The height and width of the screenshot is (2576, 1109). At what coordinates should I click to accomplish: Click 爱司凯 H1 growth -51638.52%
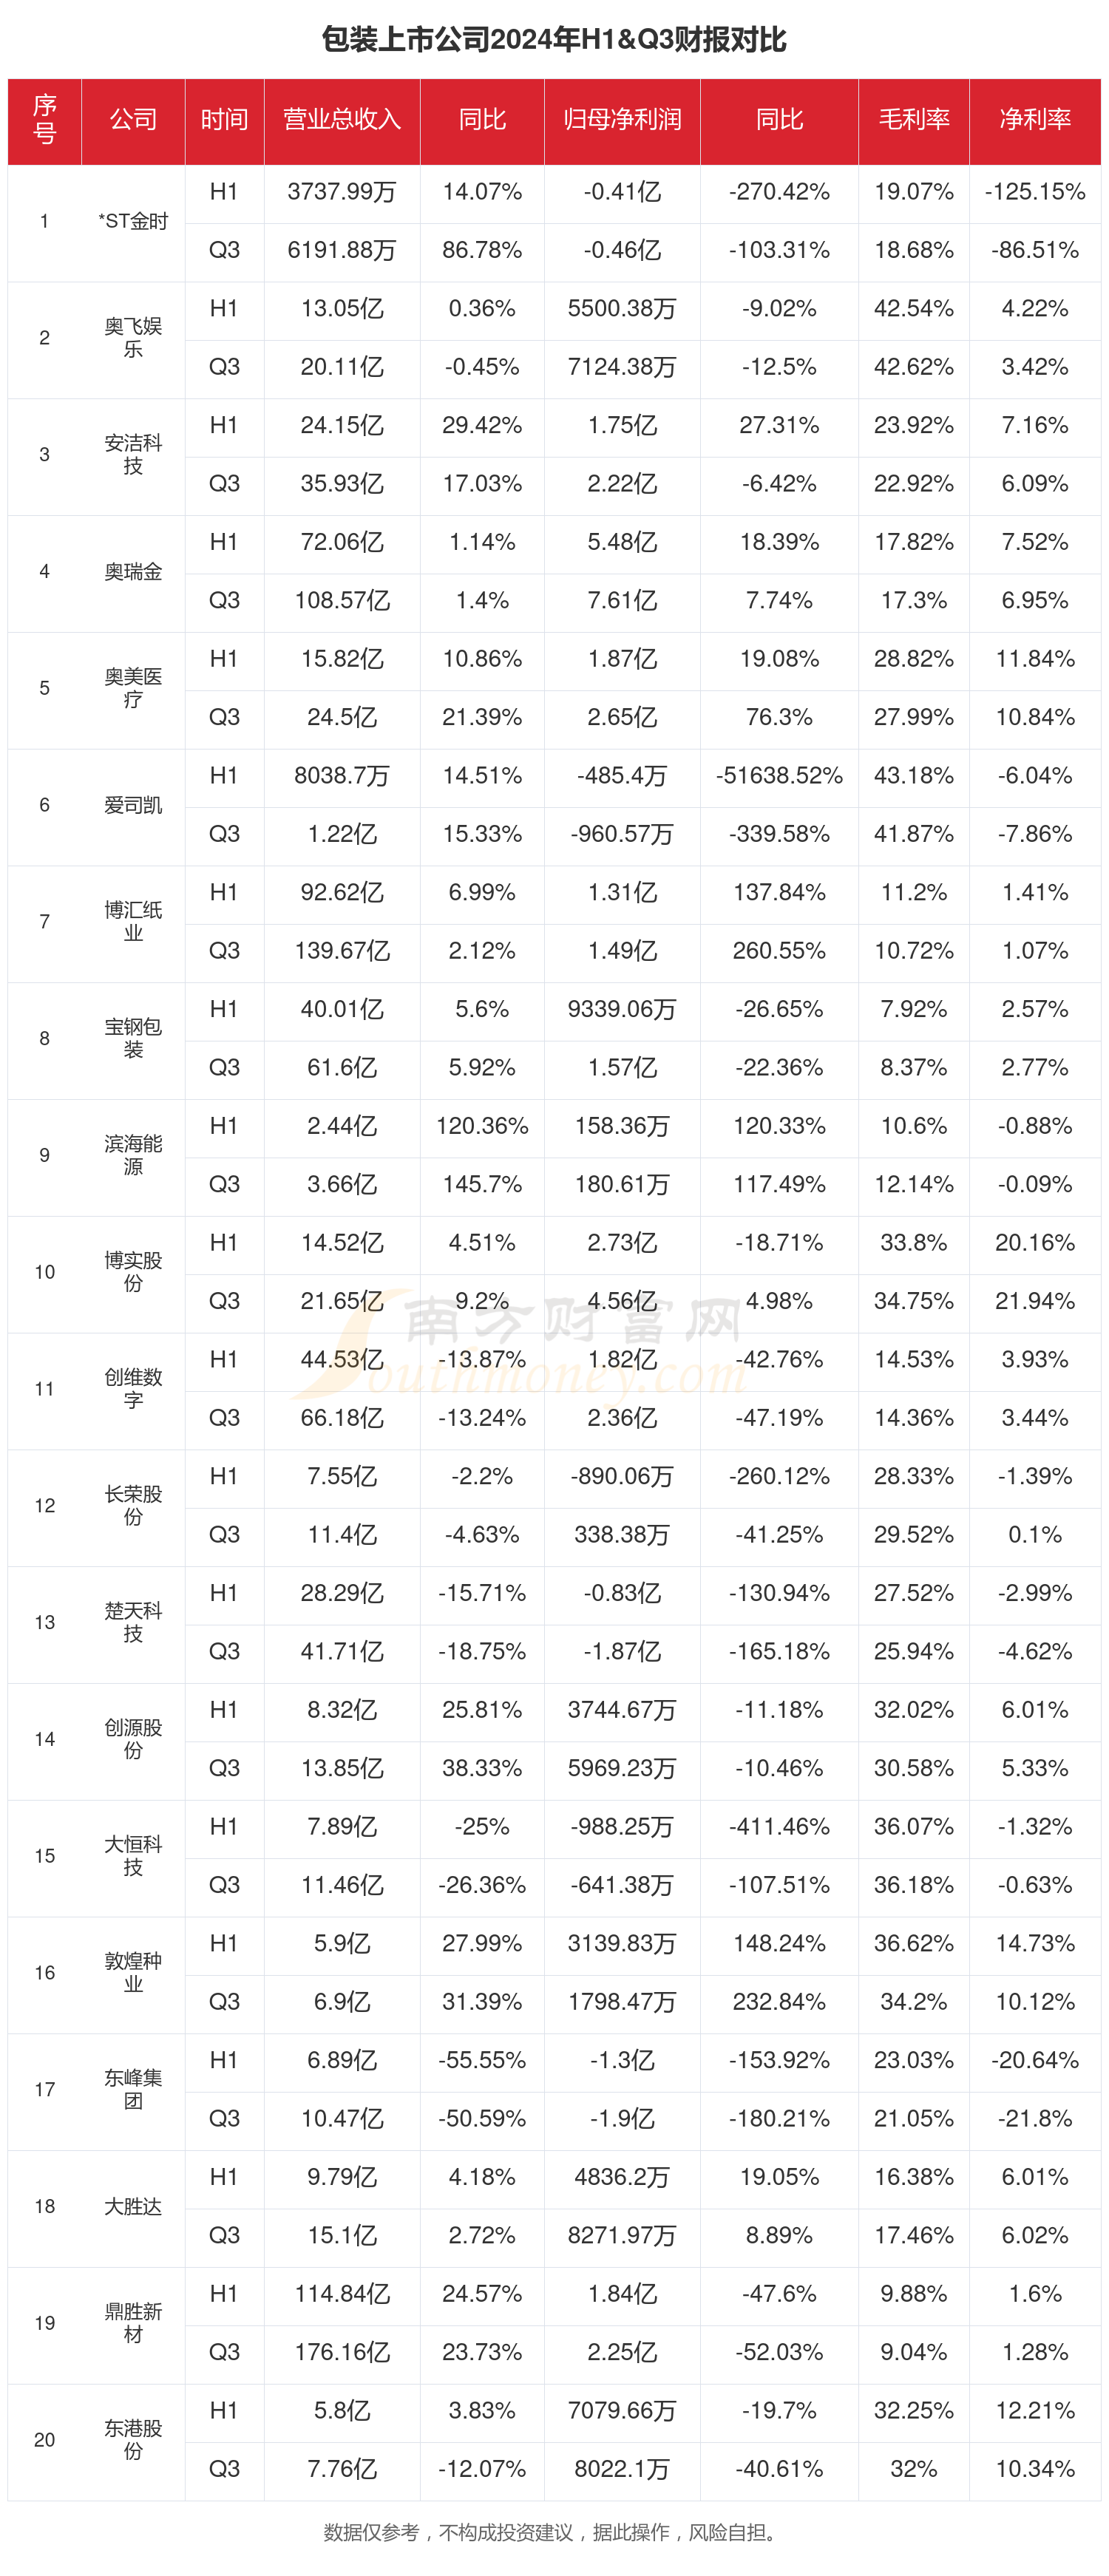click(x=779, y=776)
